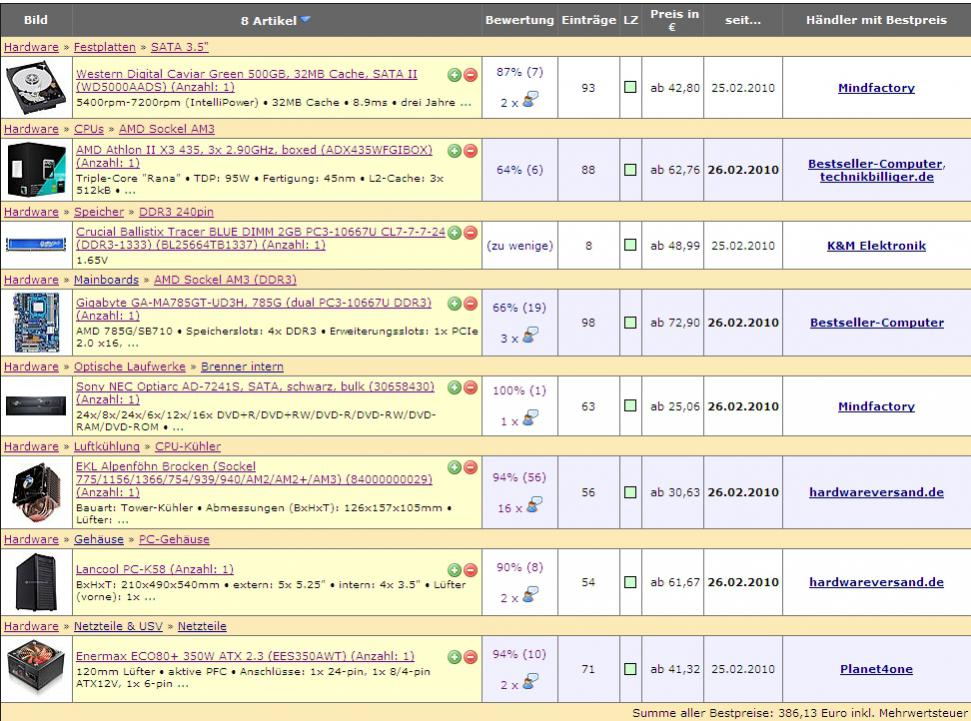Open the 2 x comments icon for Enermax ECO80+
The image size is (971, 721).
tap(530, 682)
